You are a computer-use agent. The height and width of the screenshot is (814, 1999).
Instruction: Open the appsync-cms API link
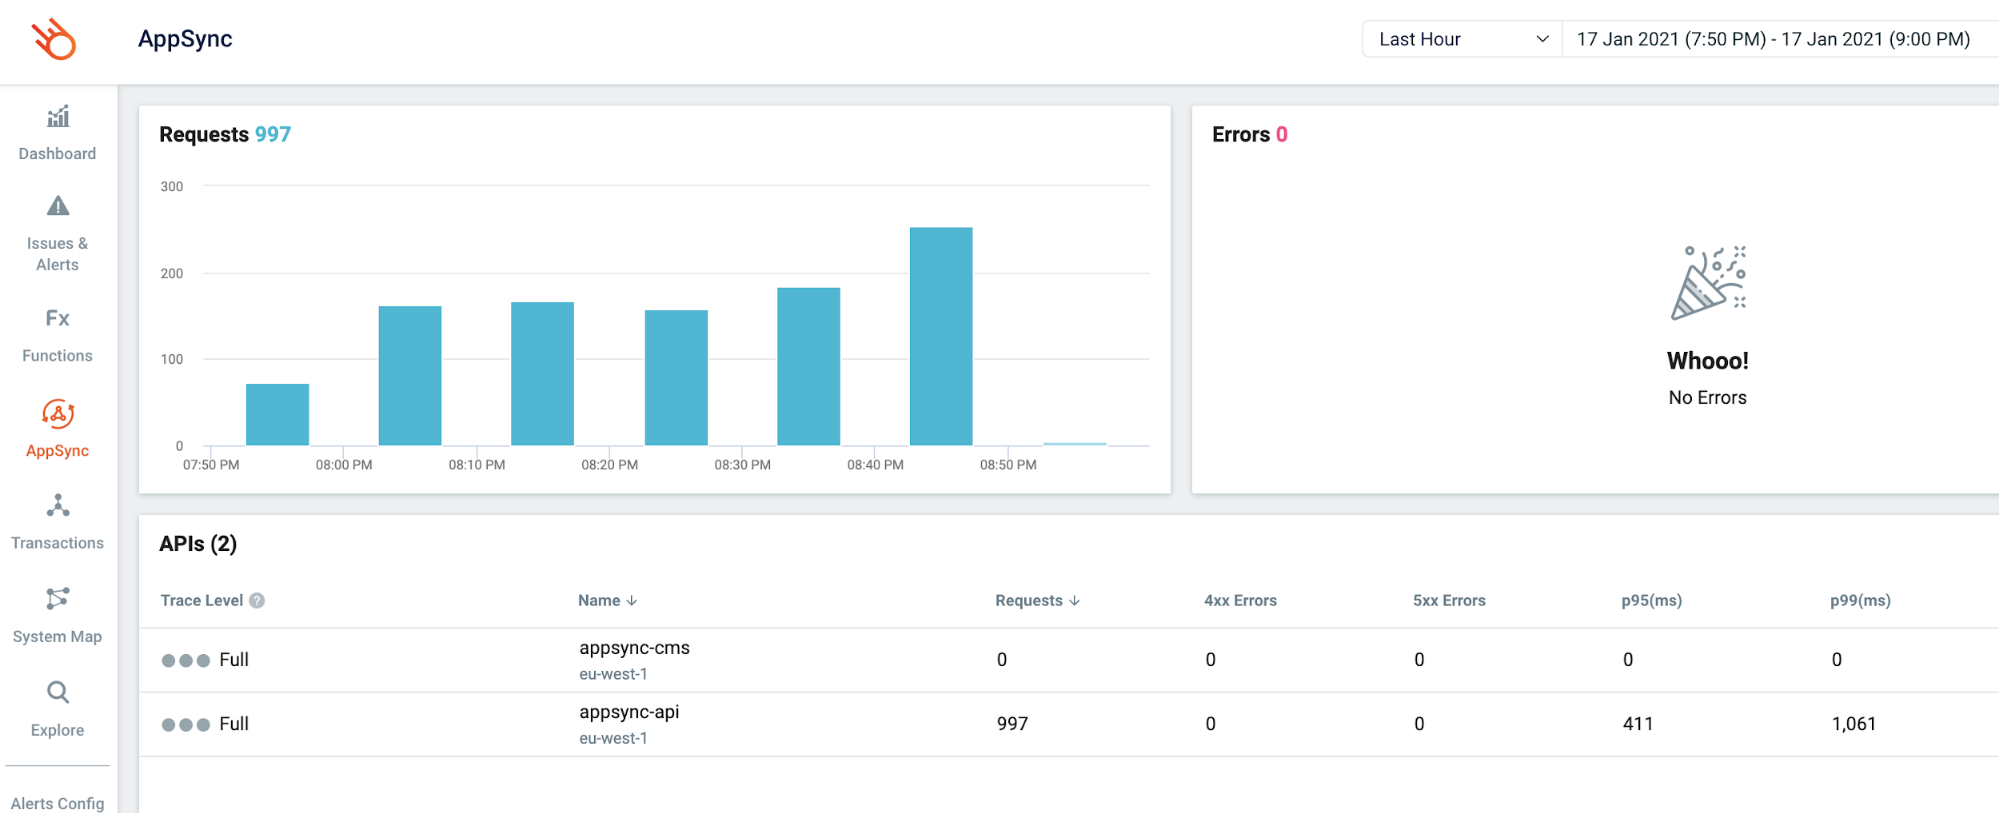coord(634,647)
